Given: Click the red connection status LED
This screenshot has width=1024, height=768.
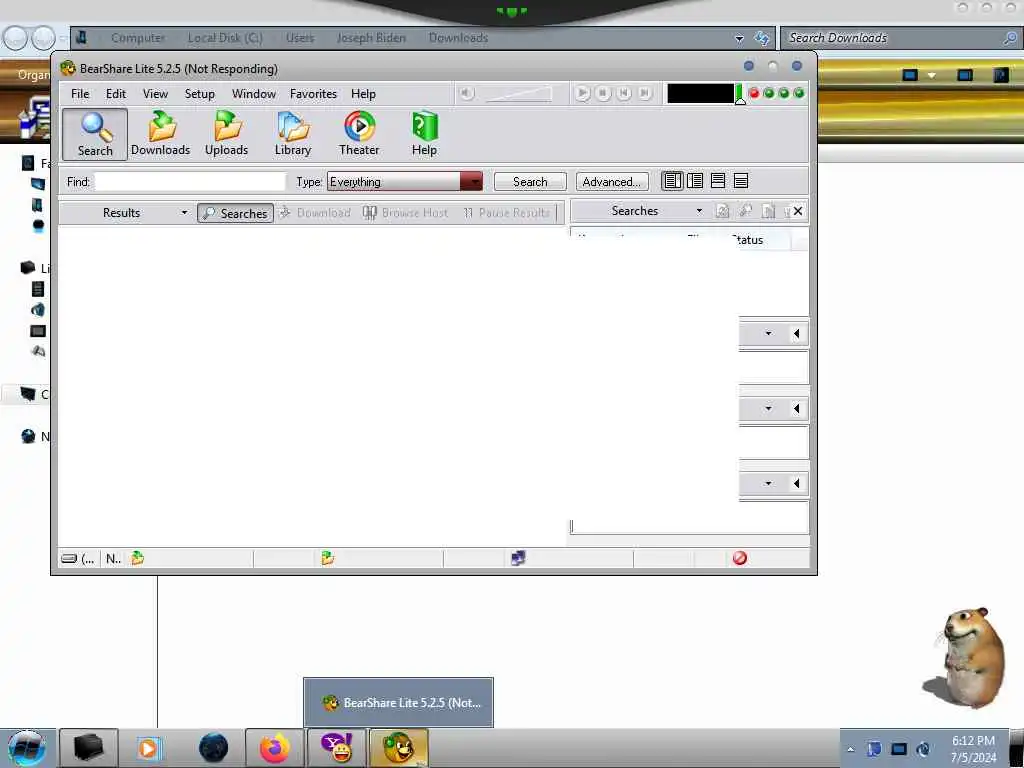Looking at the screenshot, I should click(754, 93).
